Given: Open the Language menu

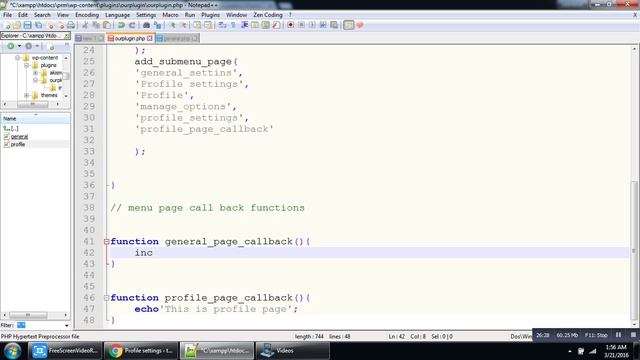Looking at the screenshot, I should [x=117, y=15].
